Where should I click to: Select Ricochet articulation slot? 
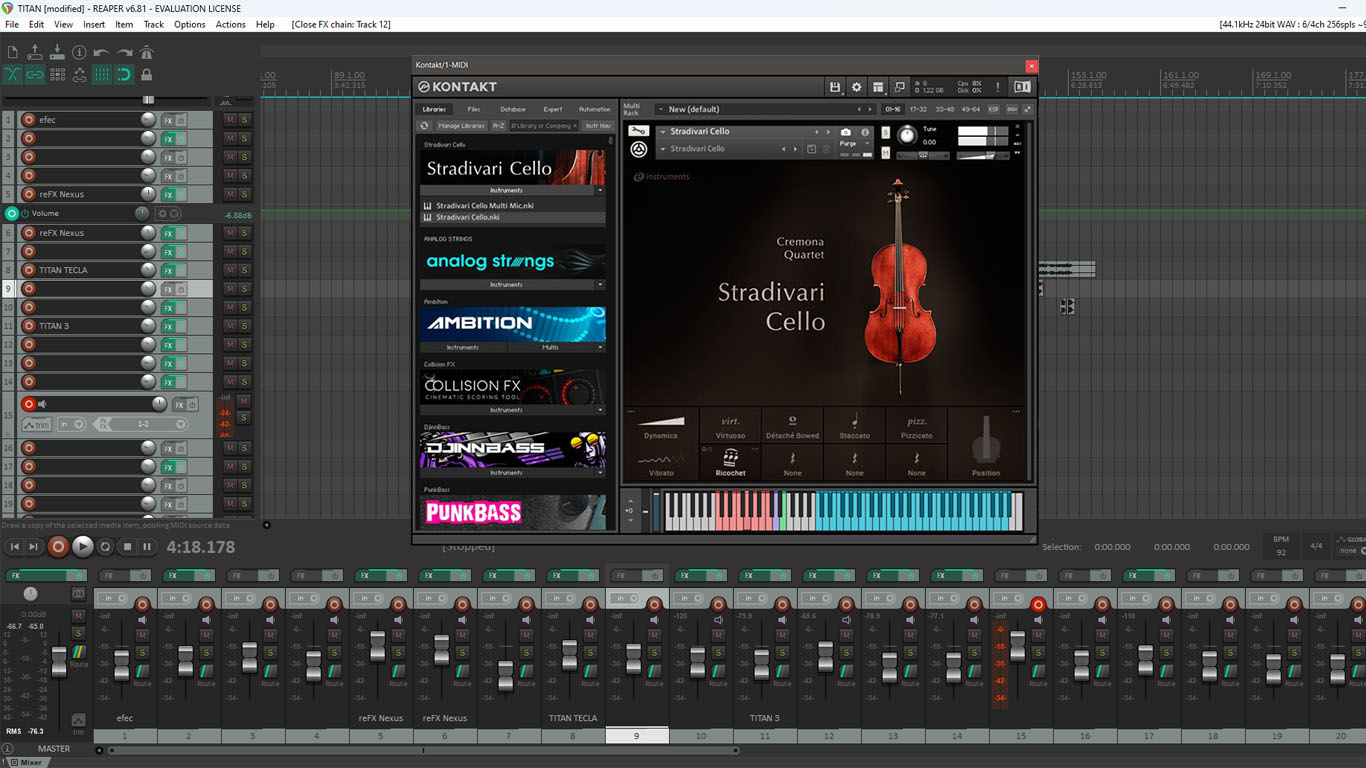pyautogui.click(x=730, y=462)
